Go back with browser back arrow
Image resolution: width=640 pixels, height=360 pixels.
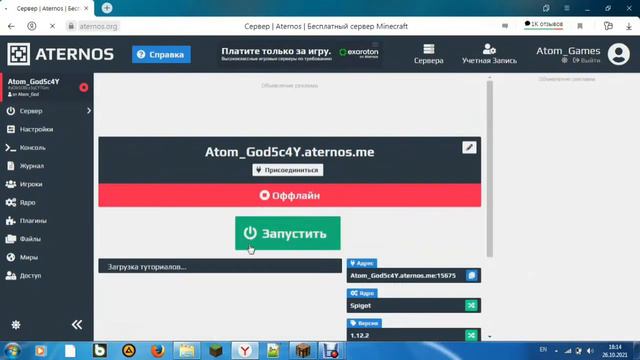[x=11, y=26]
